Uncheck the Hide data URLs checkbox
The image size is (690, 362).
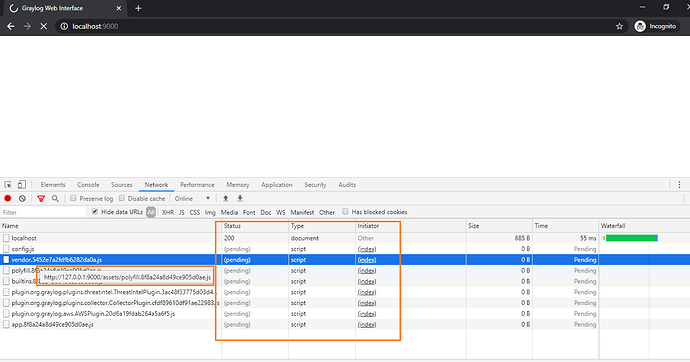pyautogui.click(x=95, y=212)
